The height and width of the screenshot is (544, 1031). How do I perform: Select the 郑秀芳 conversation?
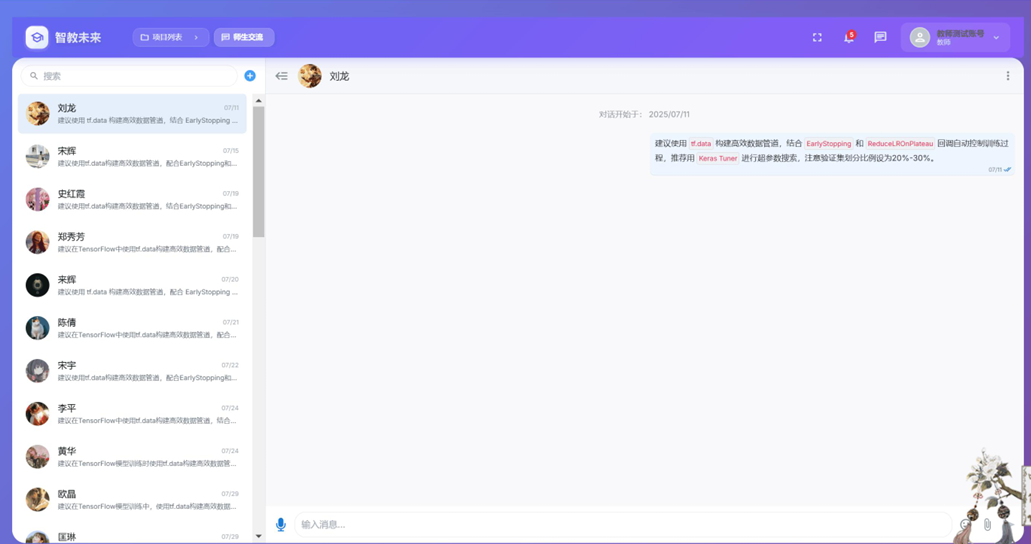[x=132, y=242]
